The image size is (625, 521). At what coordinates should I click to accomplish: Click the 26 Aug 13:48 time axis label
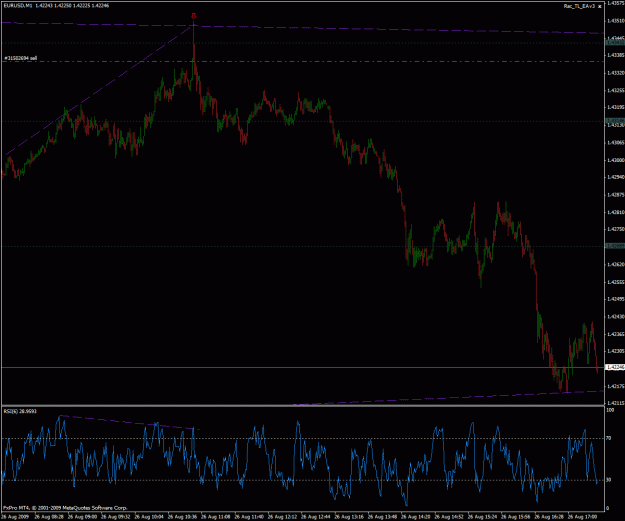click(383, 517)
